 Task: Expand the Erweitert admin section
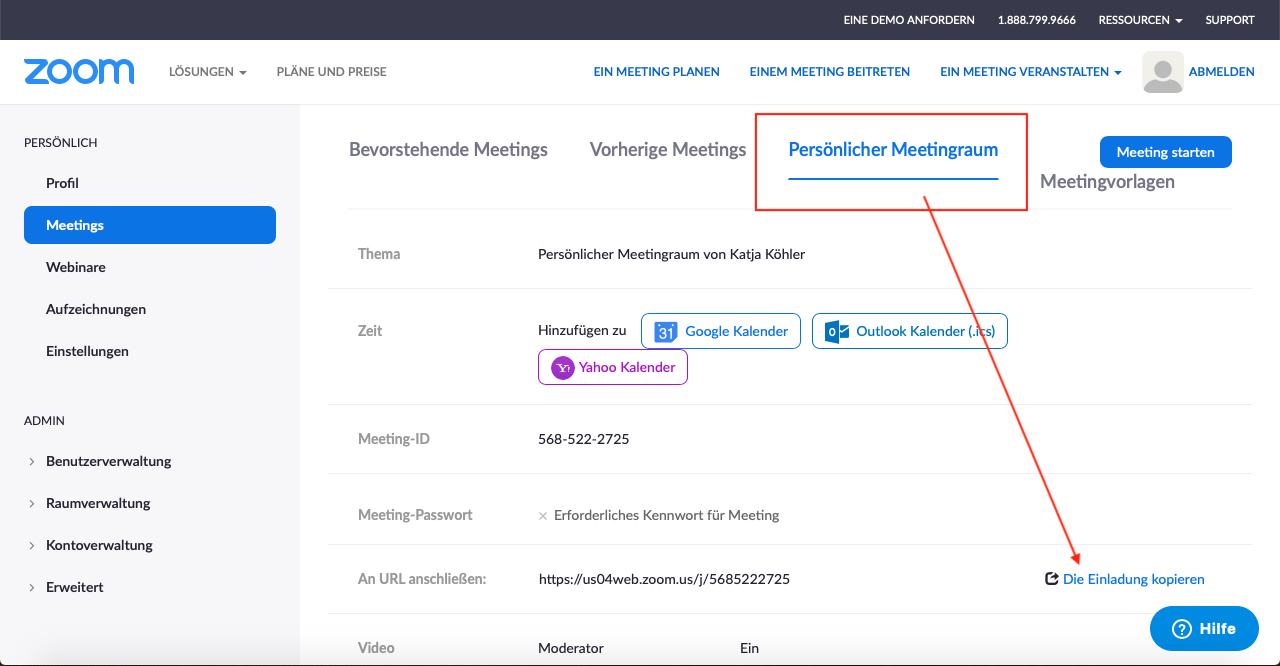click(74, 587)
